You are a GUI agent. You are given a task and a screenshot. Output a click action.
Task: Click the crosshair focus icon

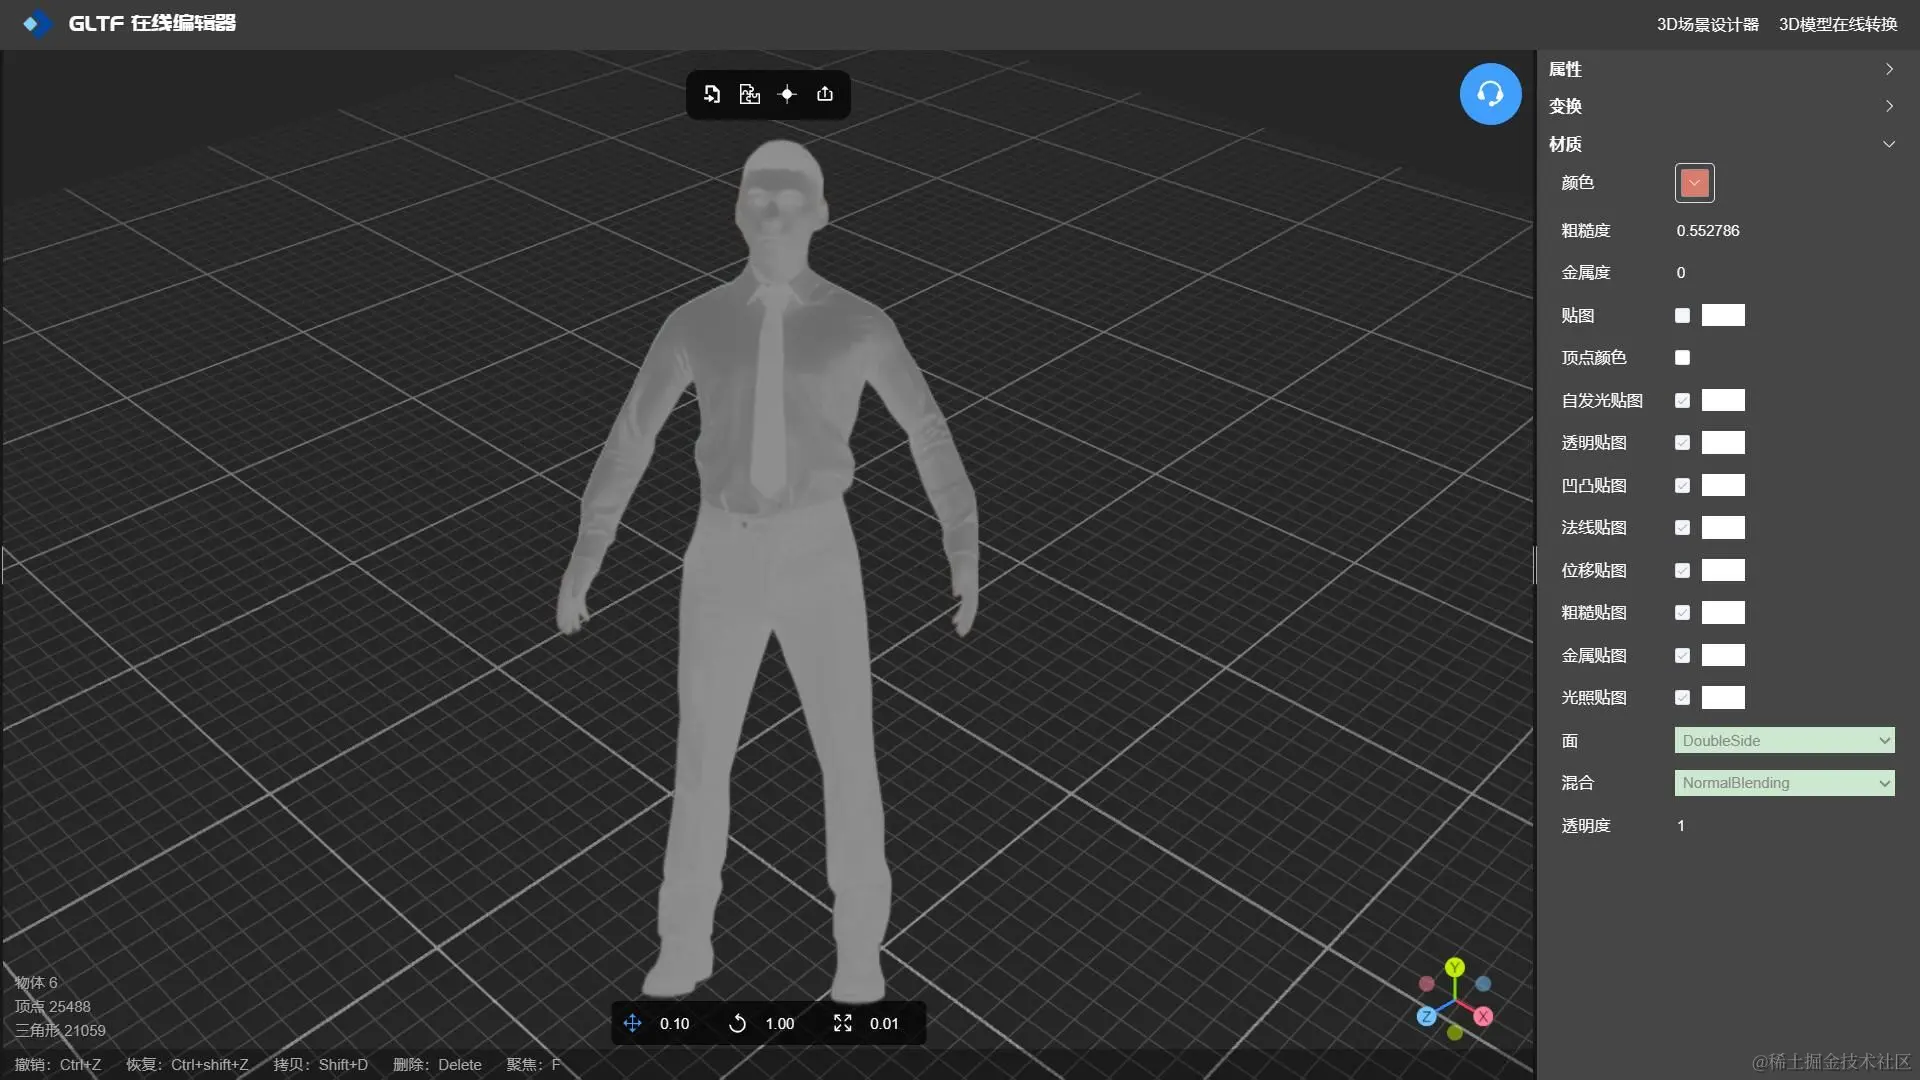click(x=787, y=94)
